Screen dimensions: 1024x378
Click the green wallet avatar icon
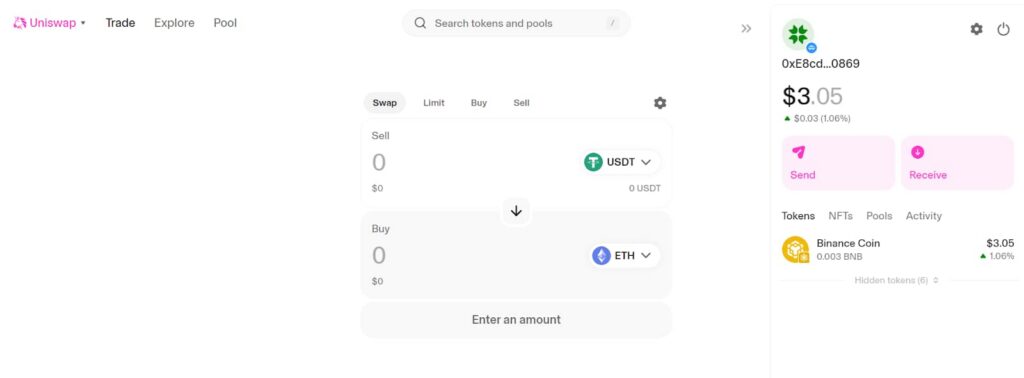[x=797, y=35]
